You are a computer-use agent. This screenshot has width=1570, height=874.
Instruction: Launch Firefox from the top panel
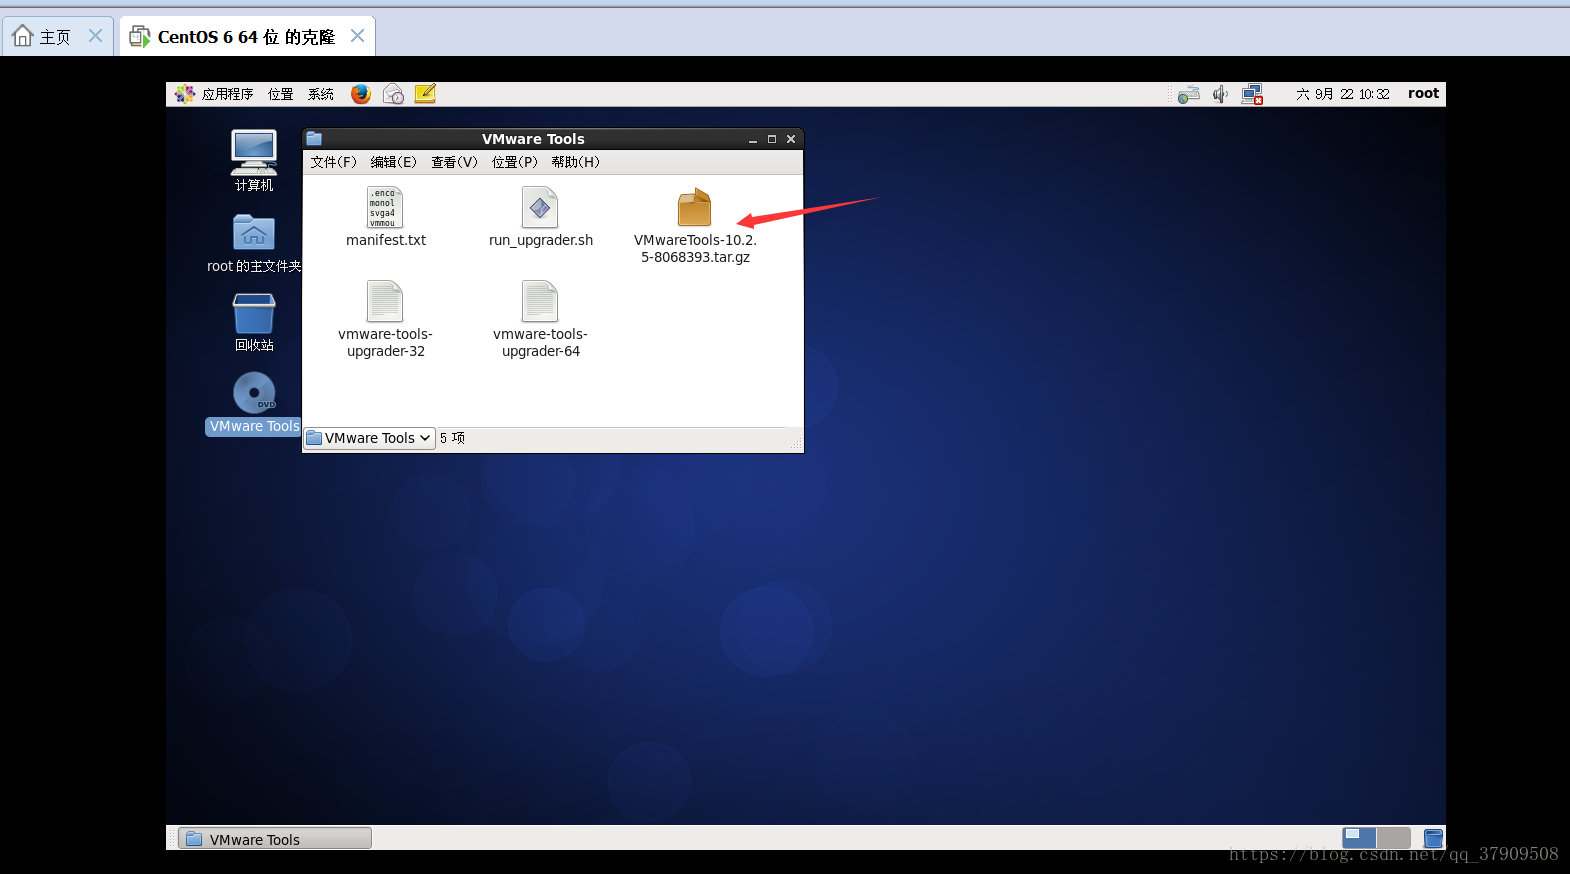(361, 94)
